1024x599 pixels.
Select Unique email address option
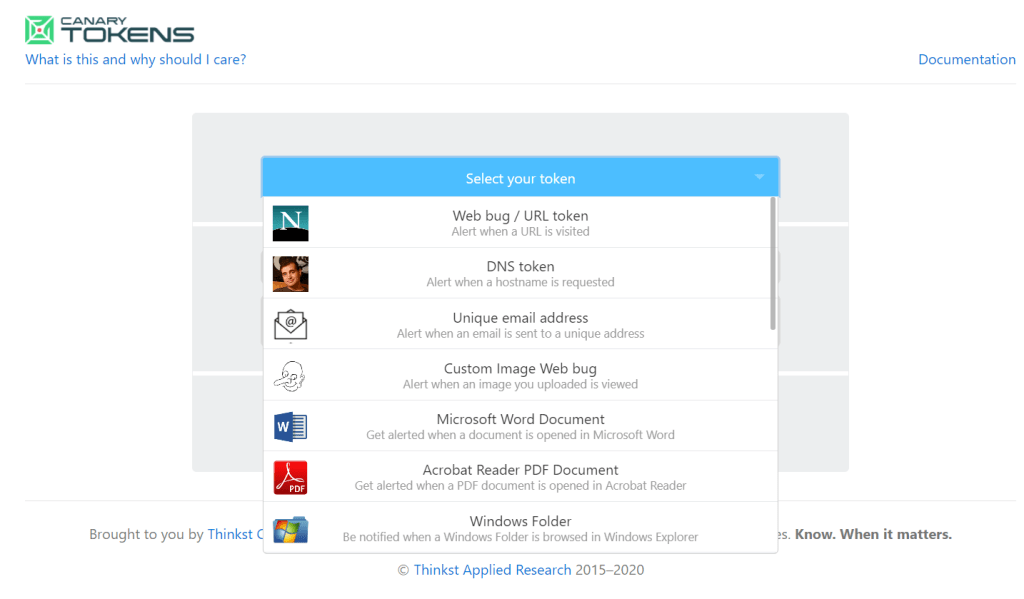tap(520, 324)
